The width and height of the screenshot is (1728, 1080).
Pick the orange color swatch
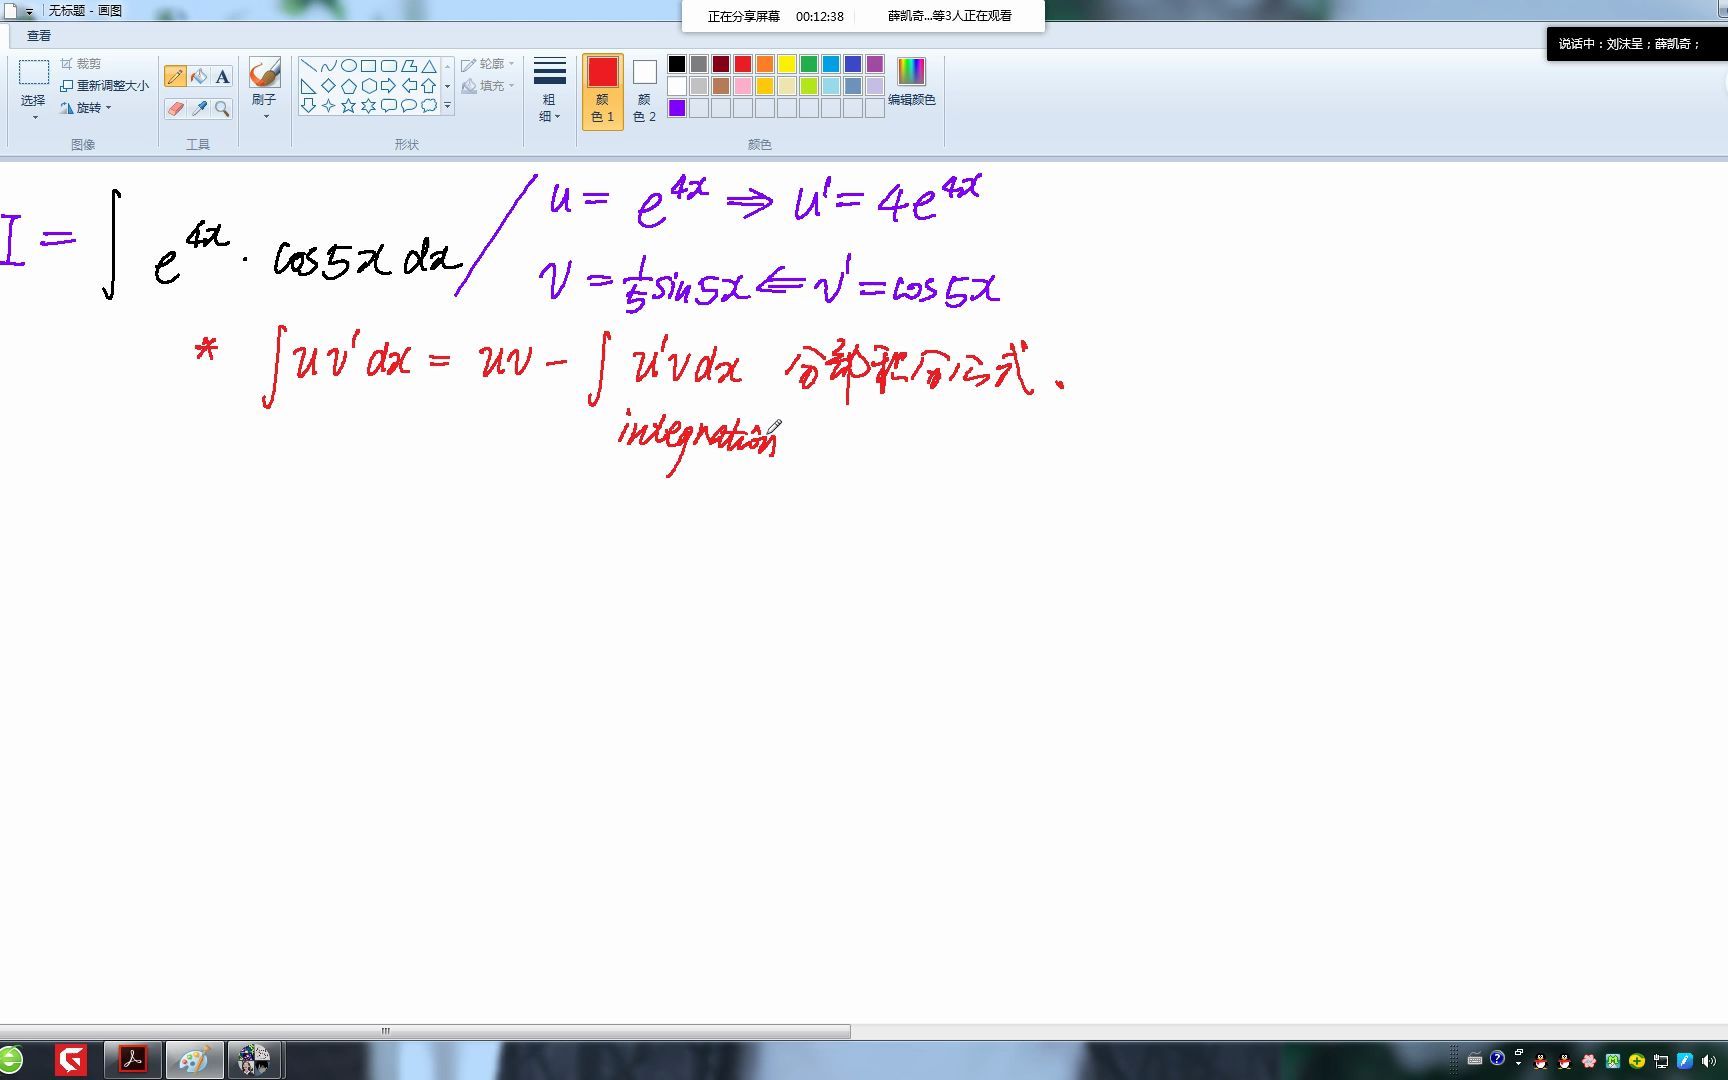tap(765, 64)
